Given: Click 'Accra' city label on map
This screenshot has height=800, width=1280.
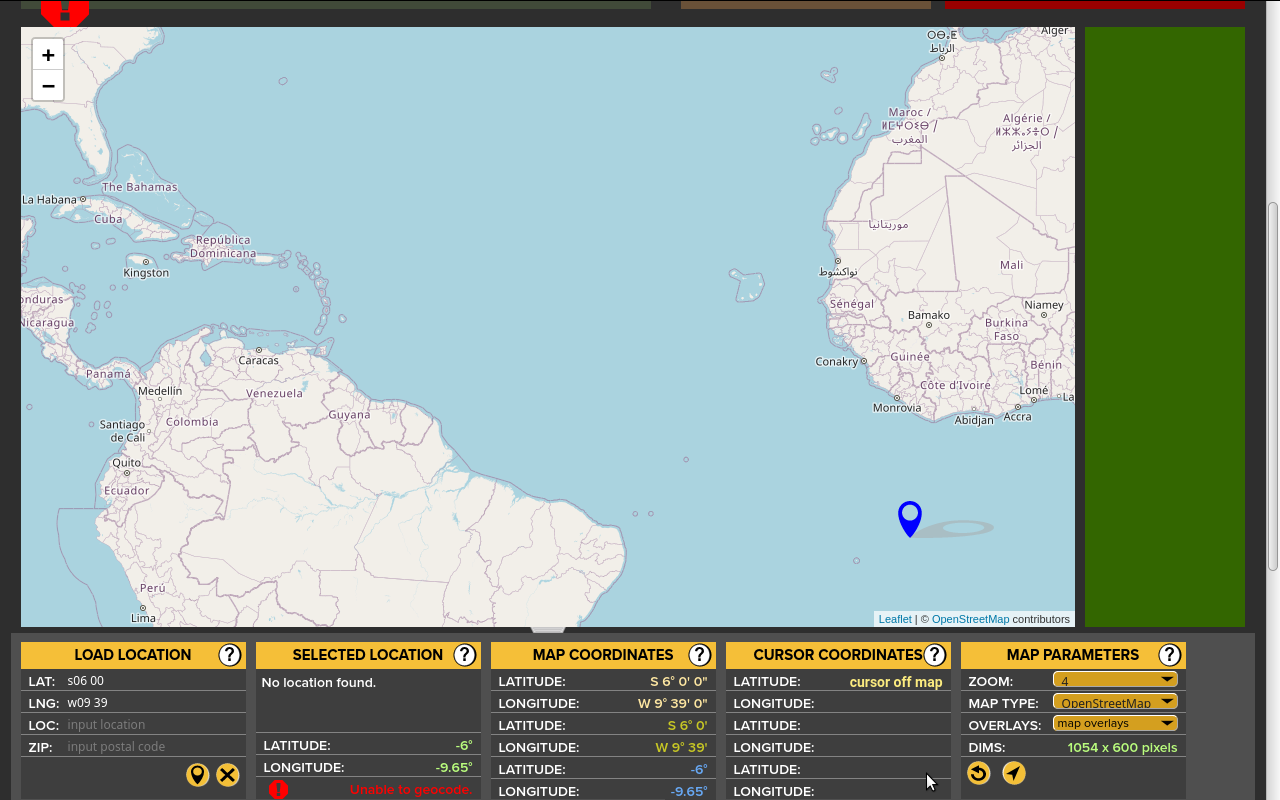Looking at the screenshot, I should (1017, 416).
